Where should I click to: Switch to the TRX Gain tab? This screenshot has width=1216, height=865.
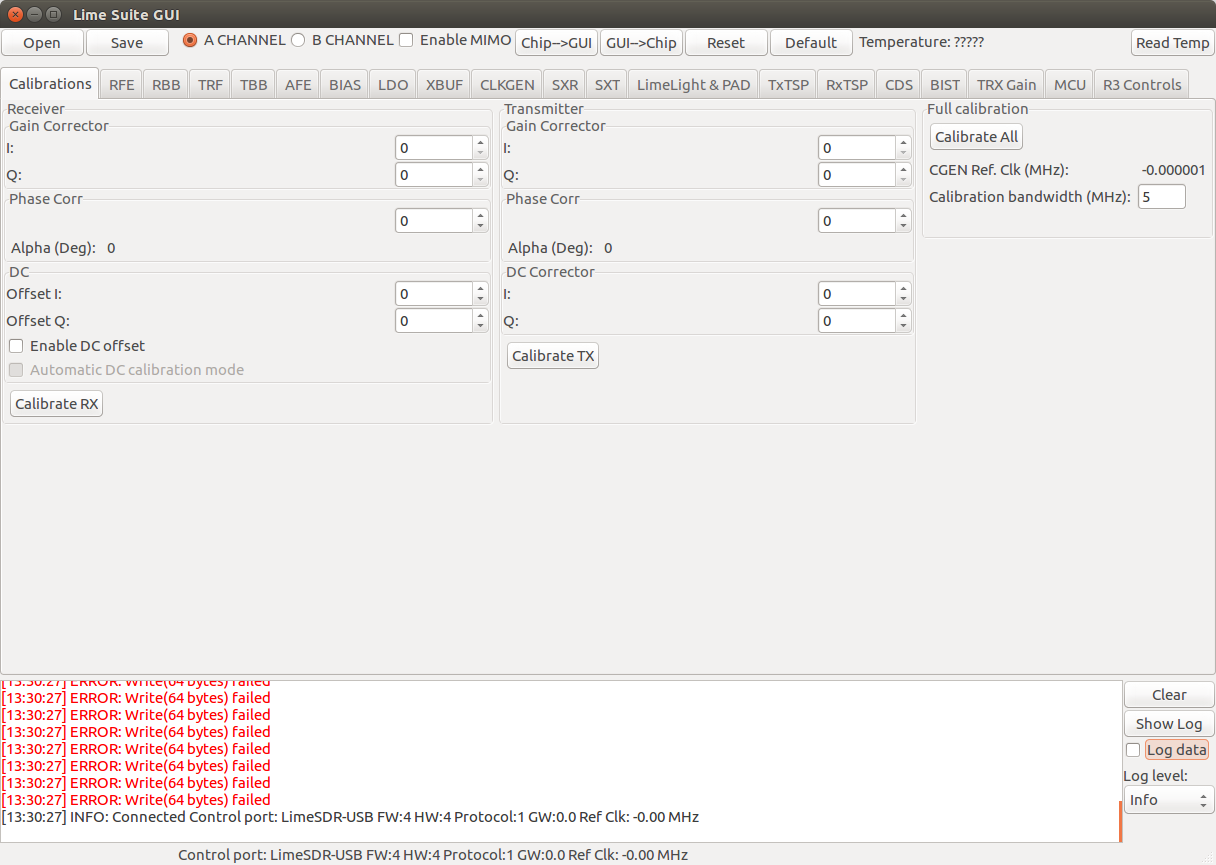coord(1007,85)
